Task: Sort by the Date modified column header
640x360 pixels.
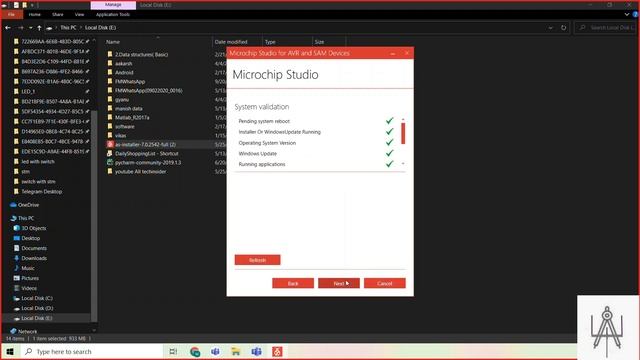Action: pyautogui.click(x=231, y=42)
